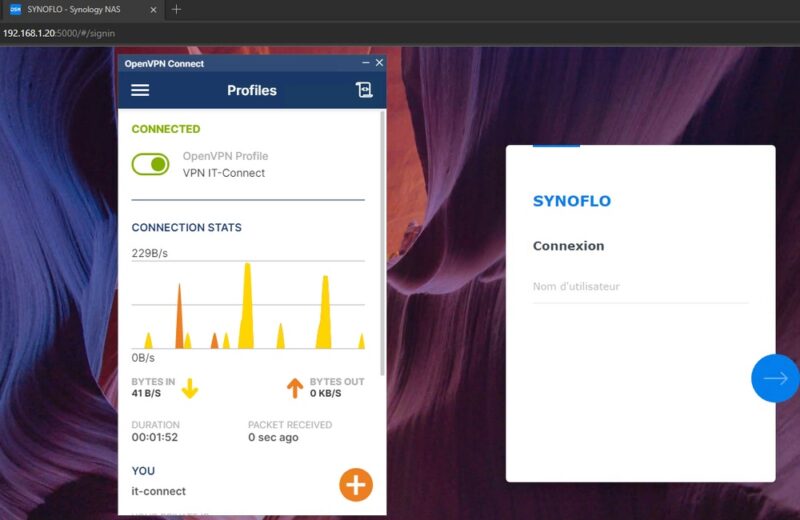The image size is (800, 520).
Task: Click the 41 B/S bytes in value
Action: coord(146,393)
